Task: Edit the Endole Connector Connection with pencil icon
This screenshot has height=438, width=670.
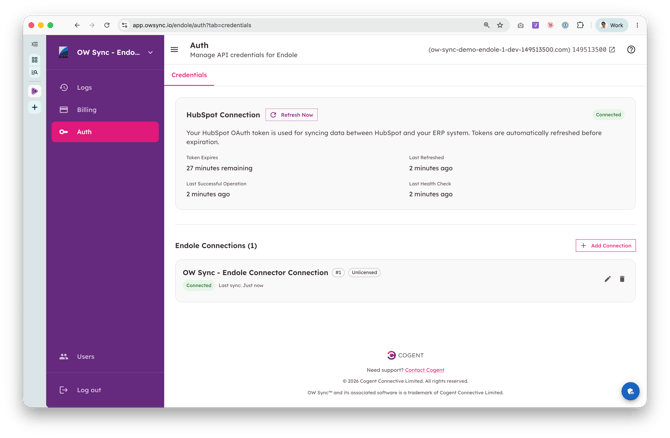Action: 607,279
